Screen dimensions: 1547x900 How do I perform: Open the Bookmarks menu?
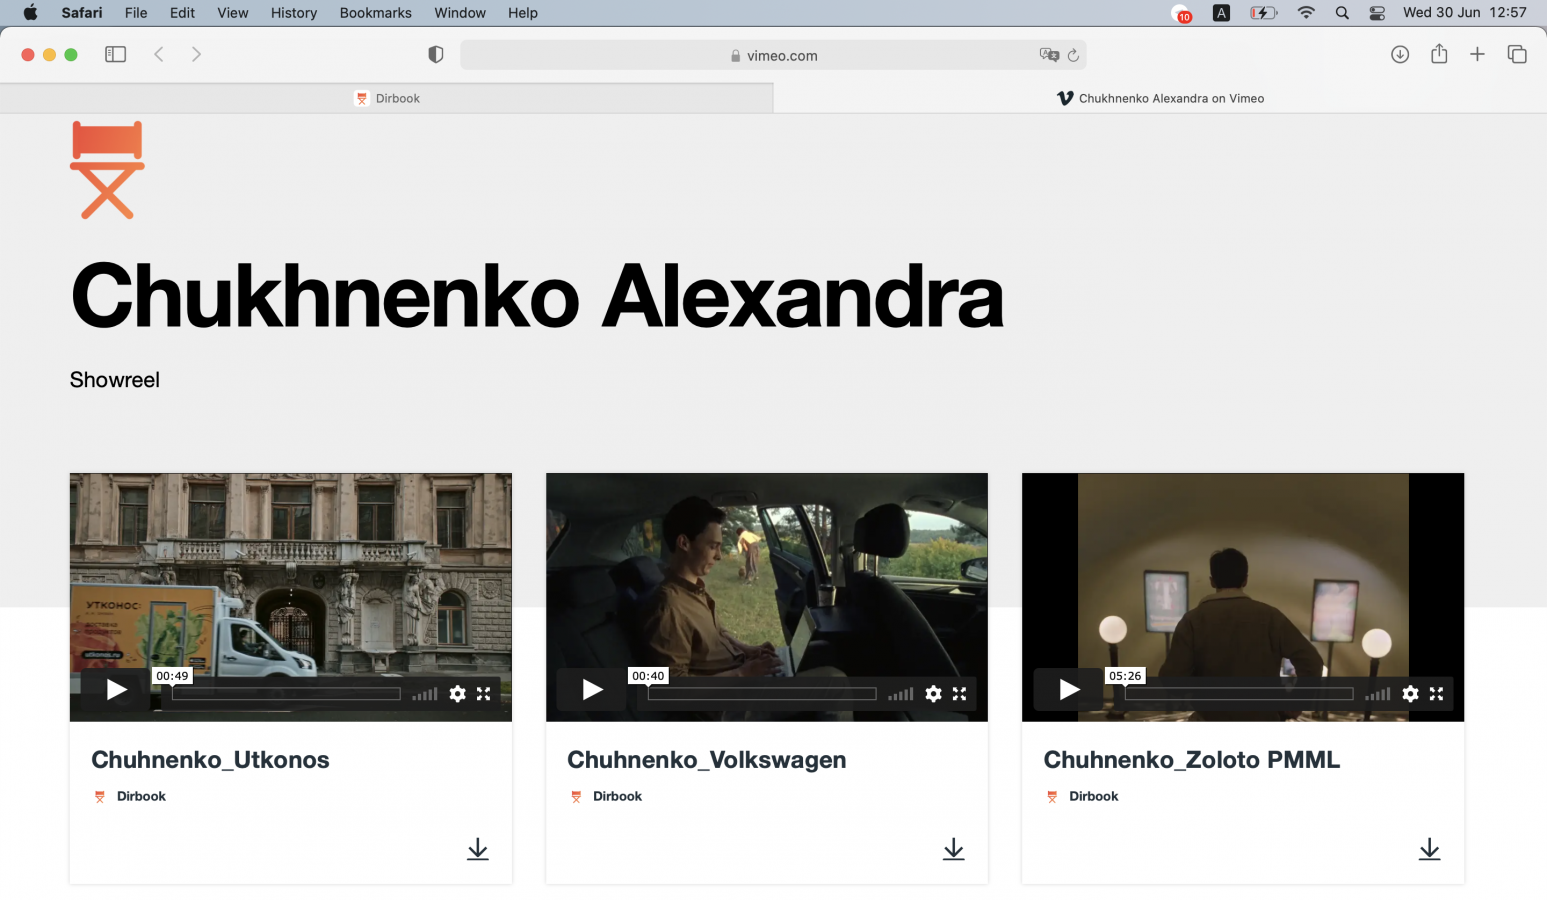tap(376, 13)
